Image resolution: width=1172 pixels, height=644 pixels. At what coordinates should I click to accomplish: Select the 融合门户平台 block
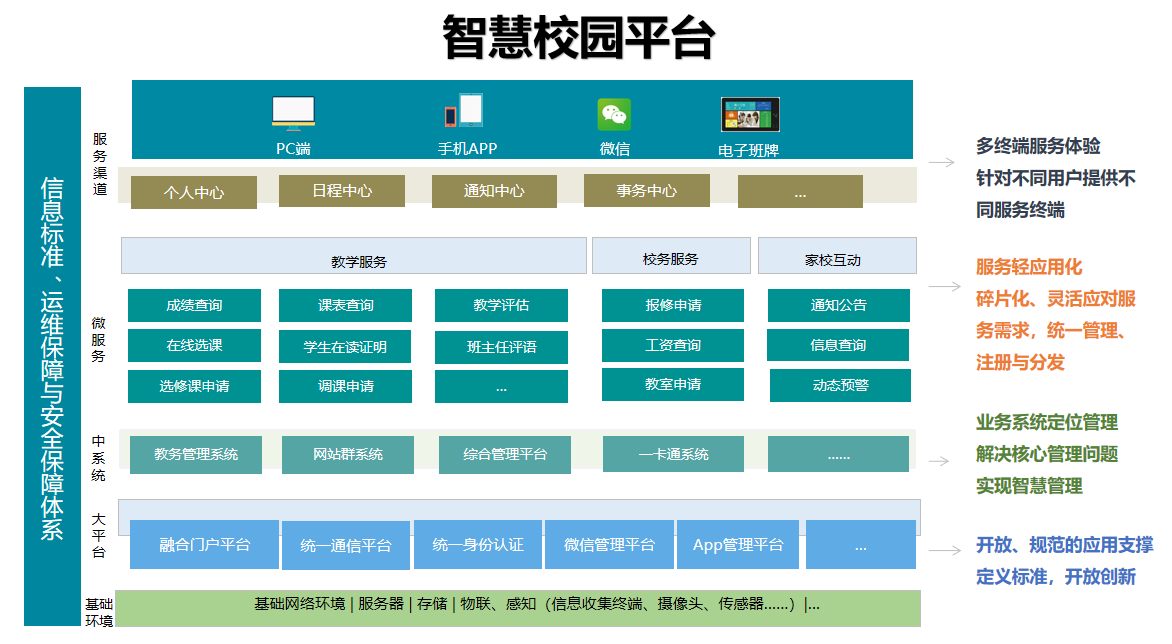pos(205,545)
